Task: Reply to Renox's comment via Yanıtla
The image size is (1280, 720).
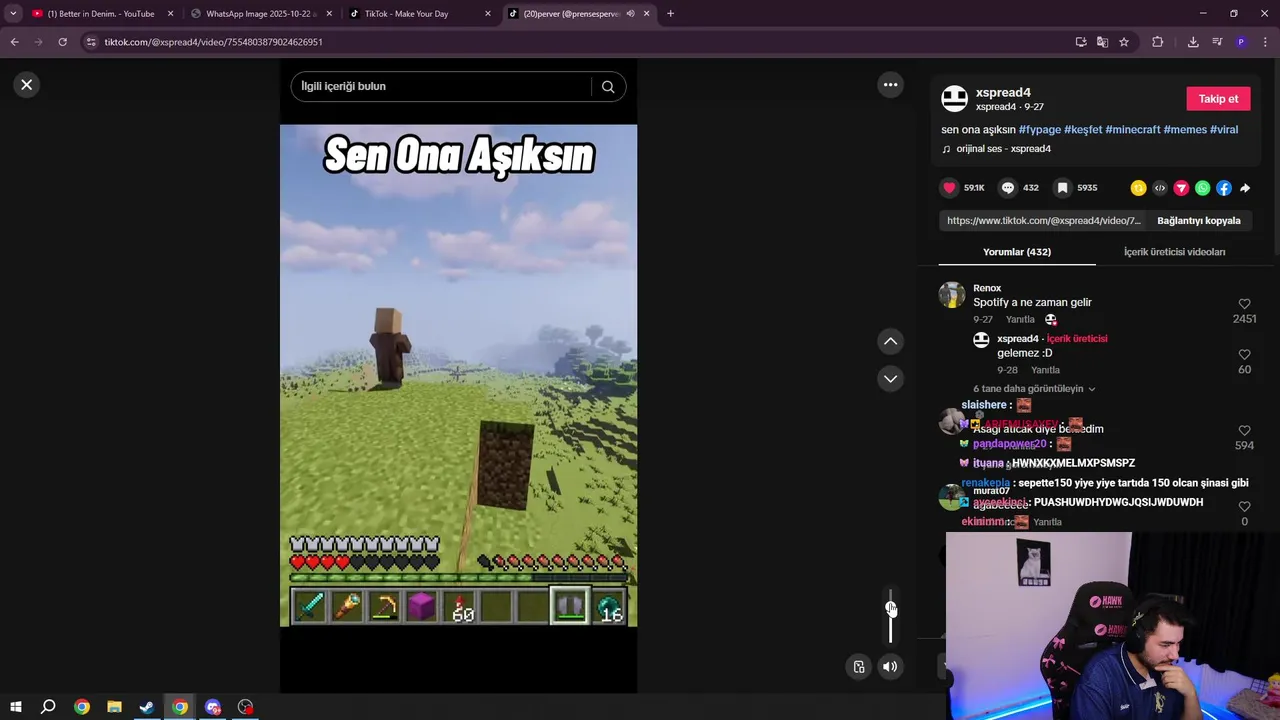Action: click(1020, 320)
